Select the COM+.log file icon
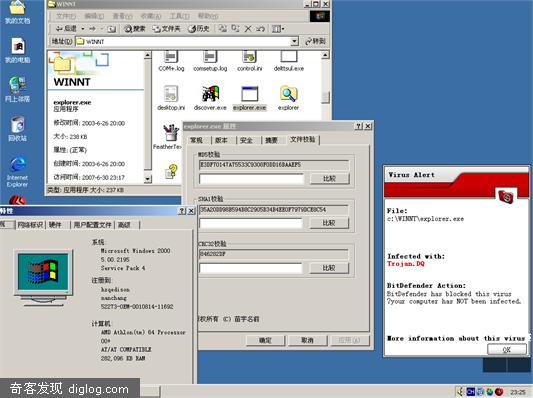The image size is (533, 398). [x=171, y=61]
